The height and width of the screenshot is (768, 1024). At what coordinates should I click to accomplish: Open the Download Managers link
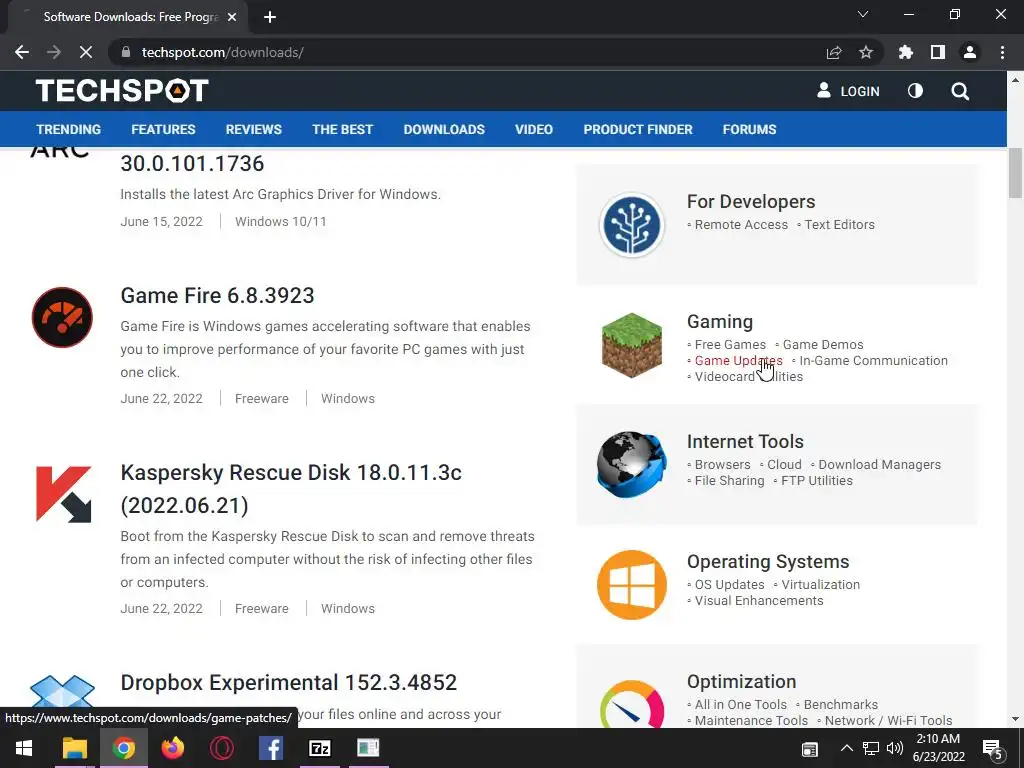point(880,464)
